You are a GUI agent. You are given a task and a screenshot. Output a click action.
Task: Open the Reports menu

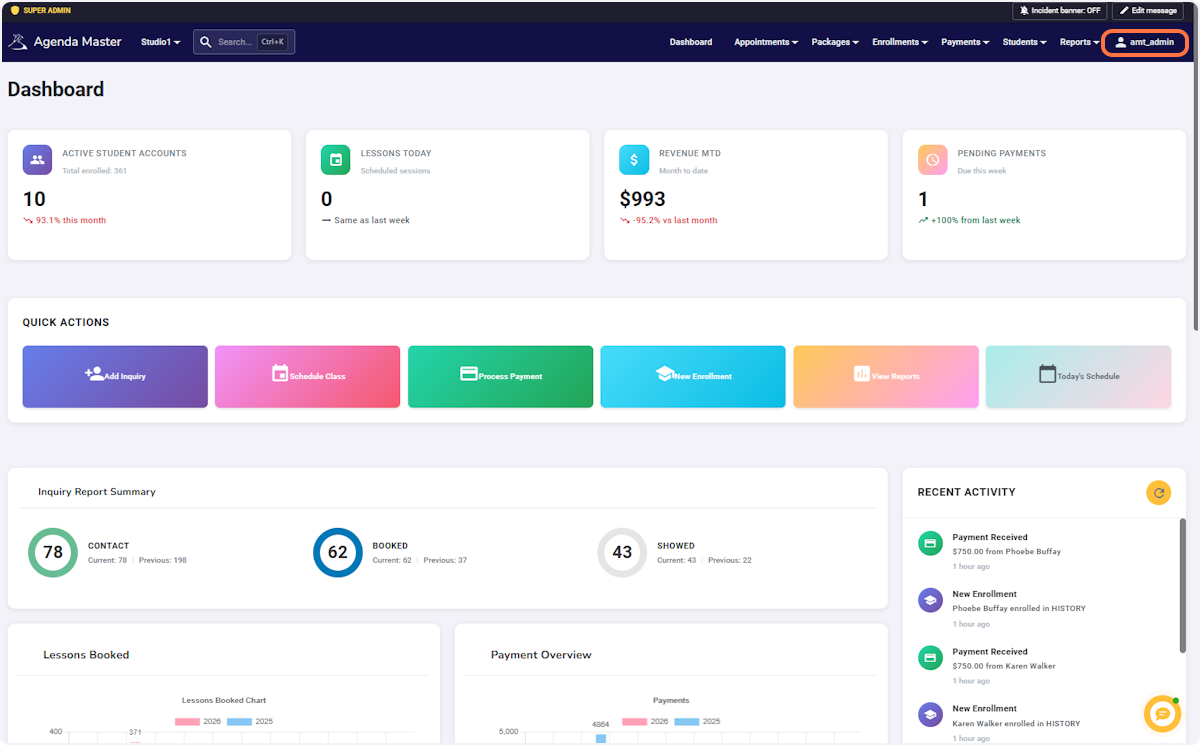(x=1079, y=42)
